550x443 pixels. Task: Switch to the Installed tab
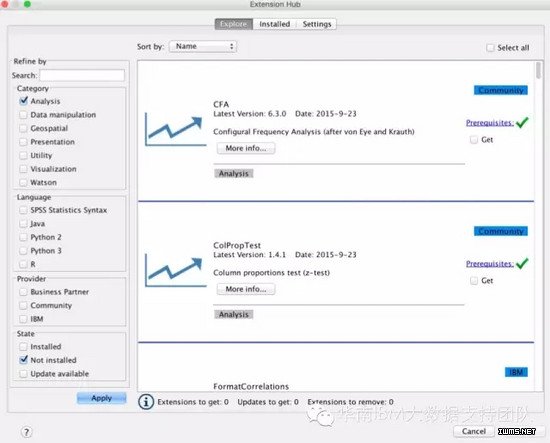pyautogui.click(x=275, y=24)
